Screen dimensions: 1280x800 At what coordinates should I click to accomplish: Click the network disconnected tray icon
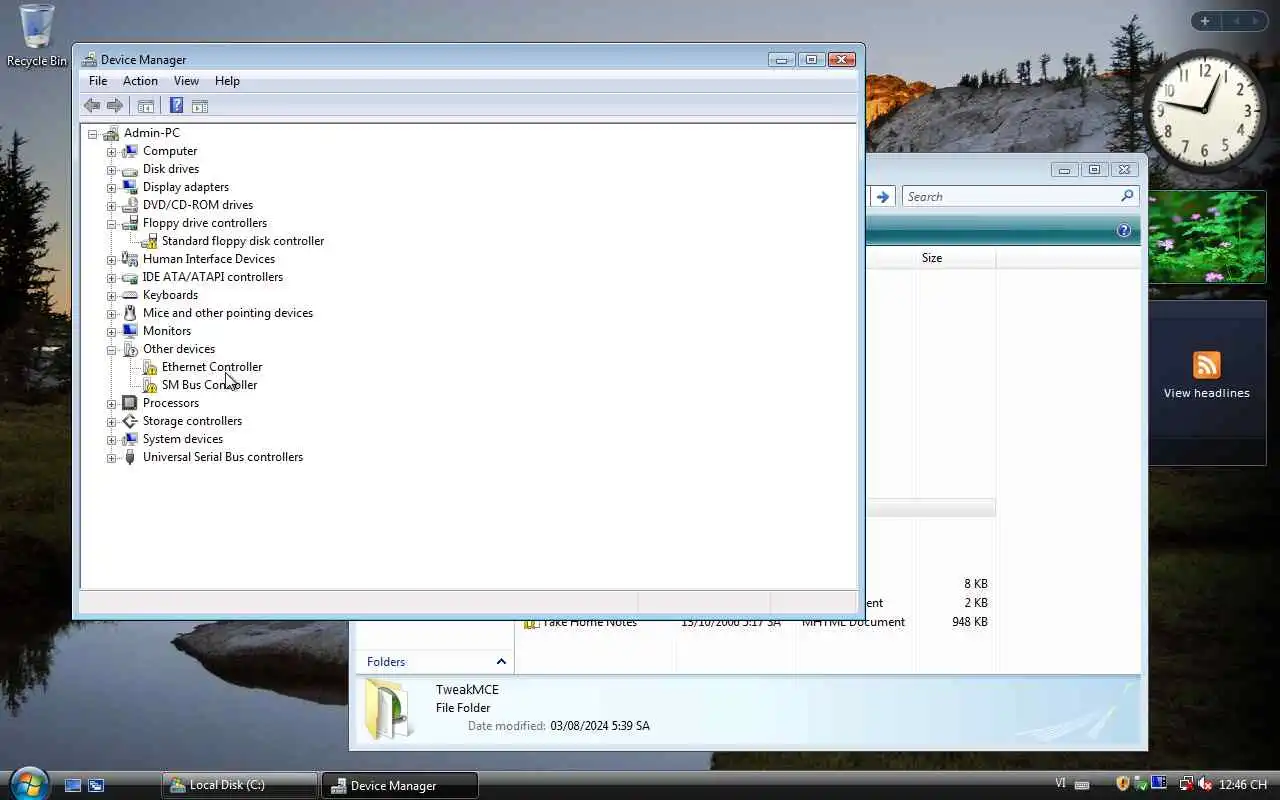(x=1186, y=784)
